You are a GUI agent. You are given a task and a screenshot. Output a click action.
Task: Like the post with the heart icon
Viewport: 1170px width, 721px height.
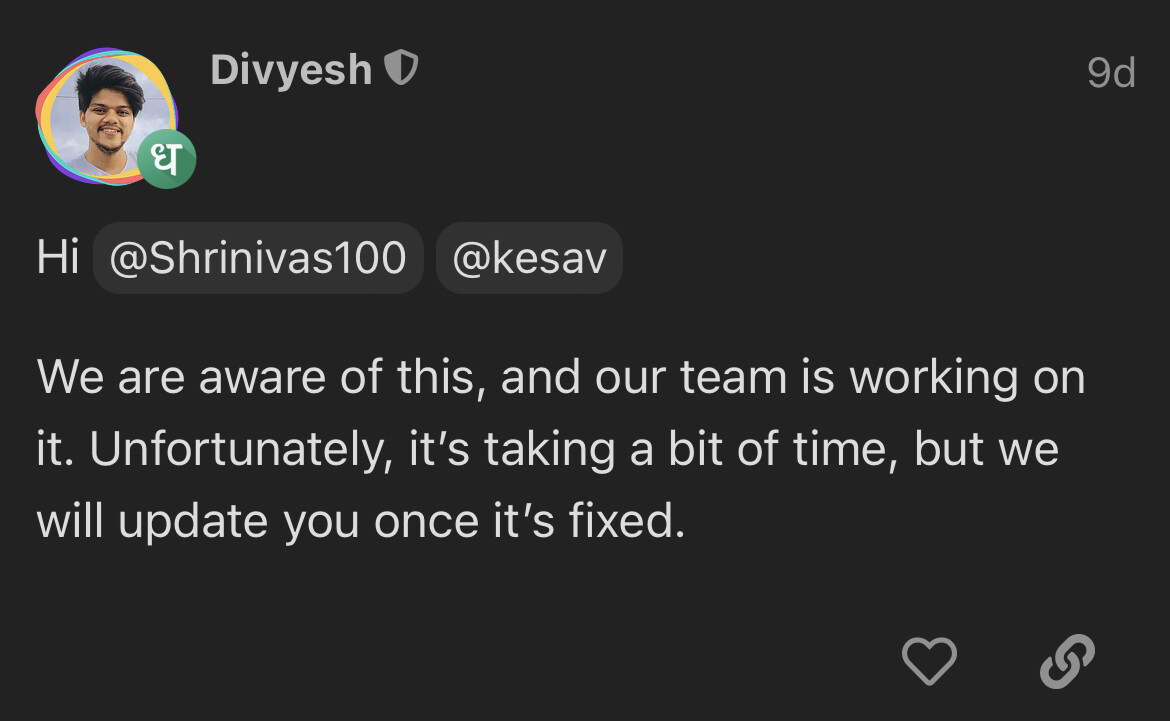click(x=929, y=661)
